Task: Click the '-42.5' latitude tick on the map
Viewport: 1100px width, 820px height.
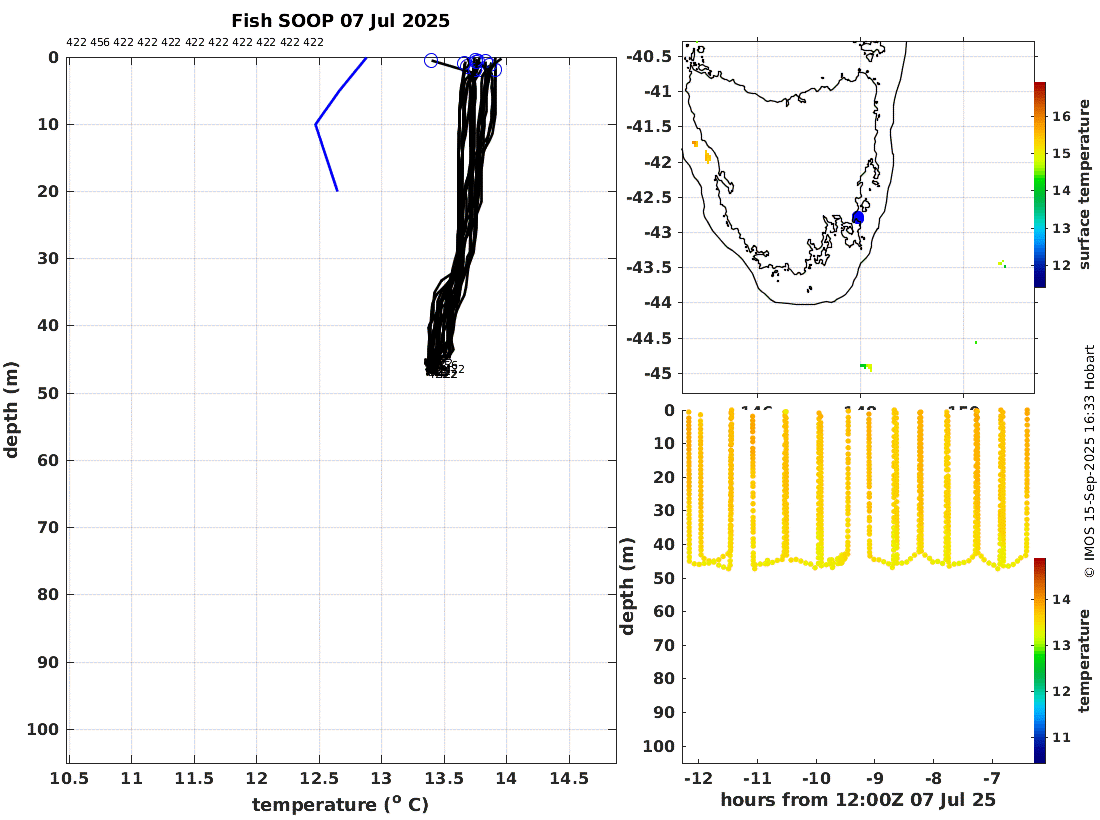Action: click(x=648, y=197)
